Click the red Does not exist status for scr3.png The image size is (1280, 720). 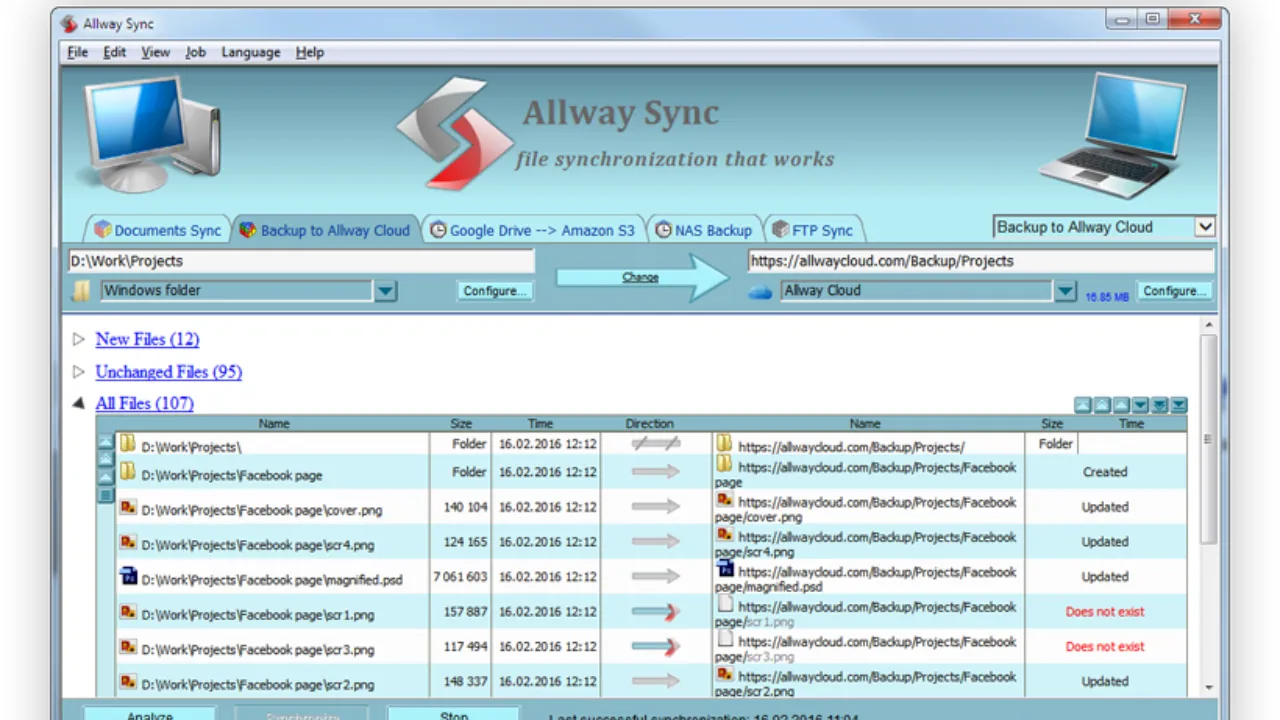click(x=1105, y=647)
